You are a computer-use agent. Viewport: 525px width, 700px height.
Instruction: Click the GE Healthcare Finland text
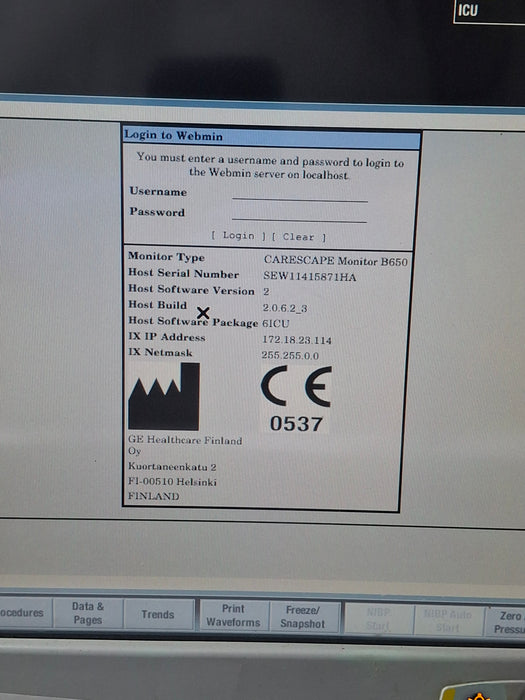coord(185,440)
